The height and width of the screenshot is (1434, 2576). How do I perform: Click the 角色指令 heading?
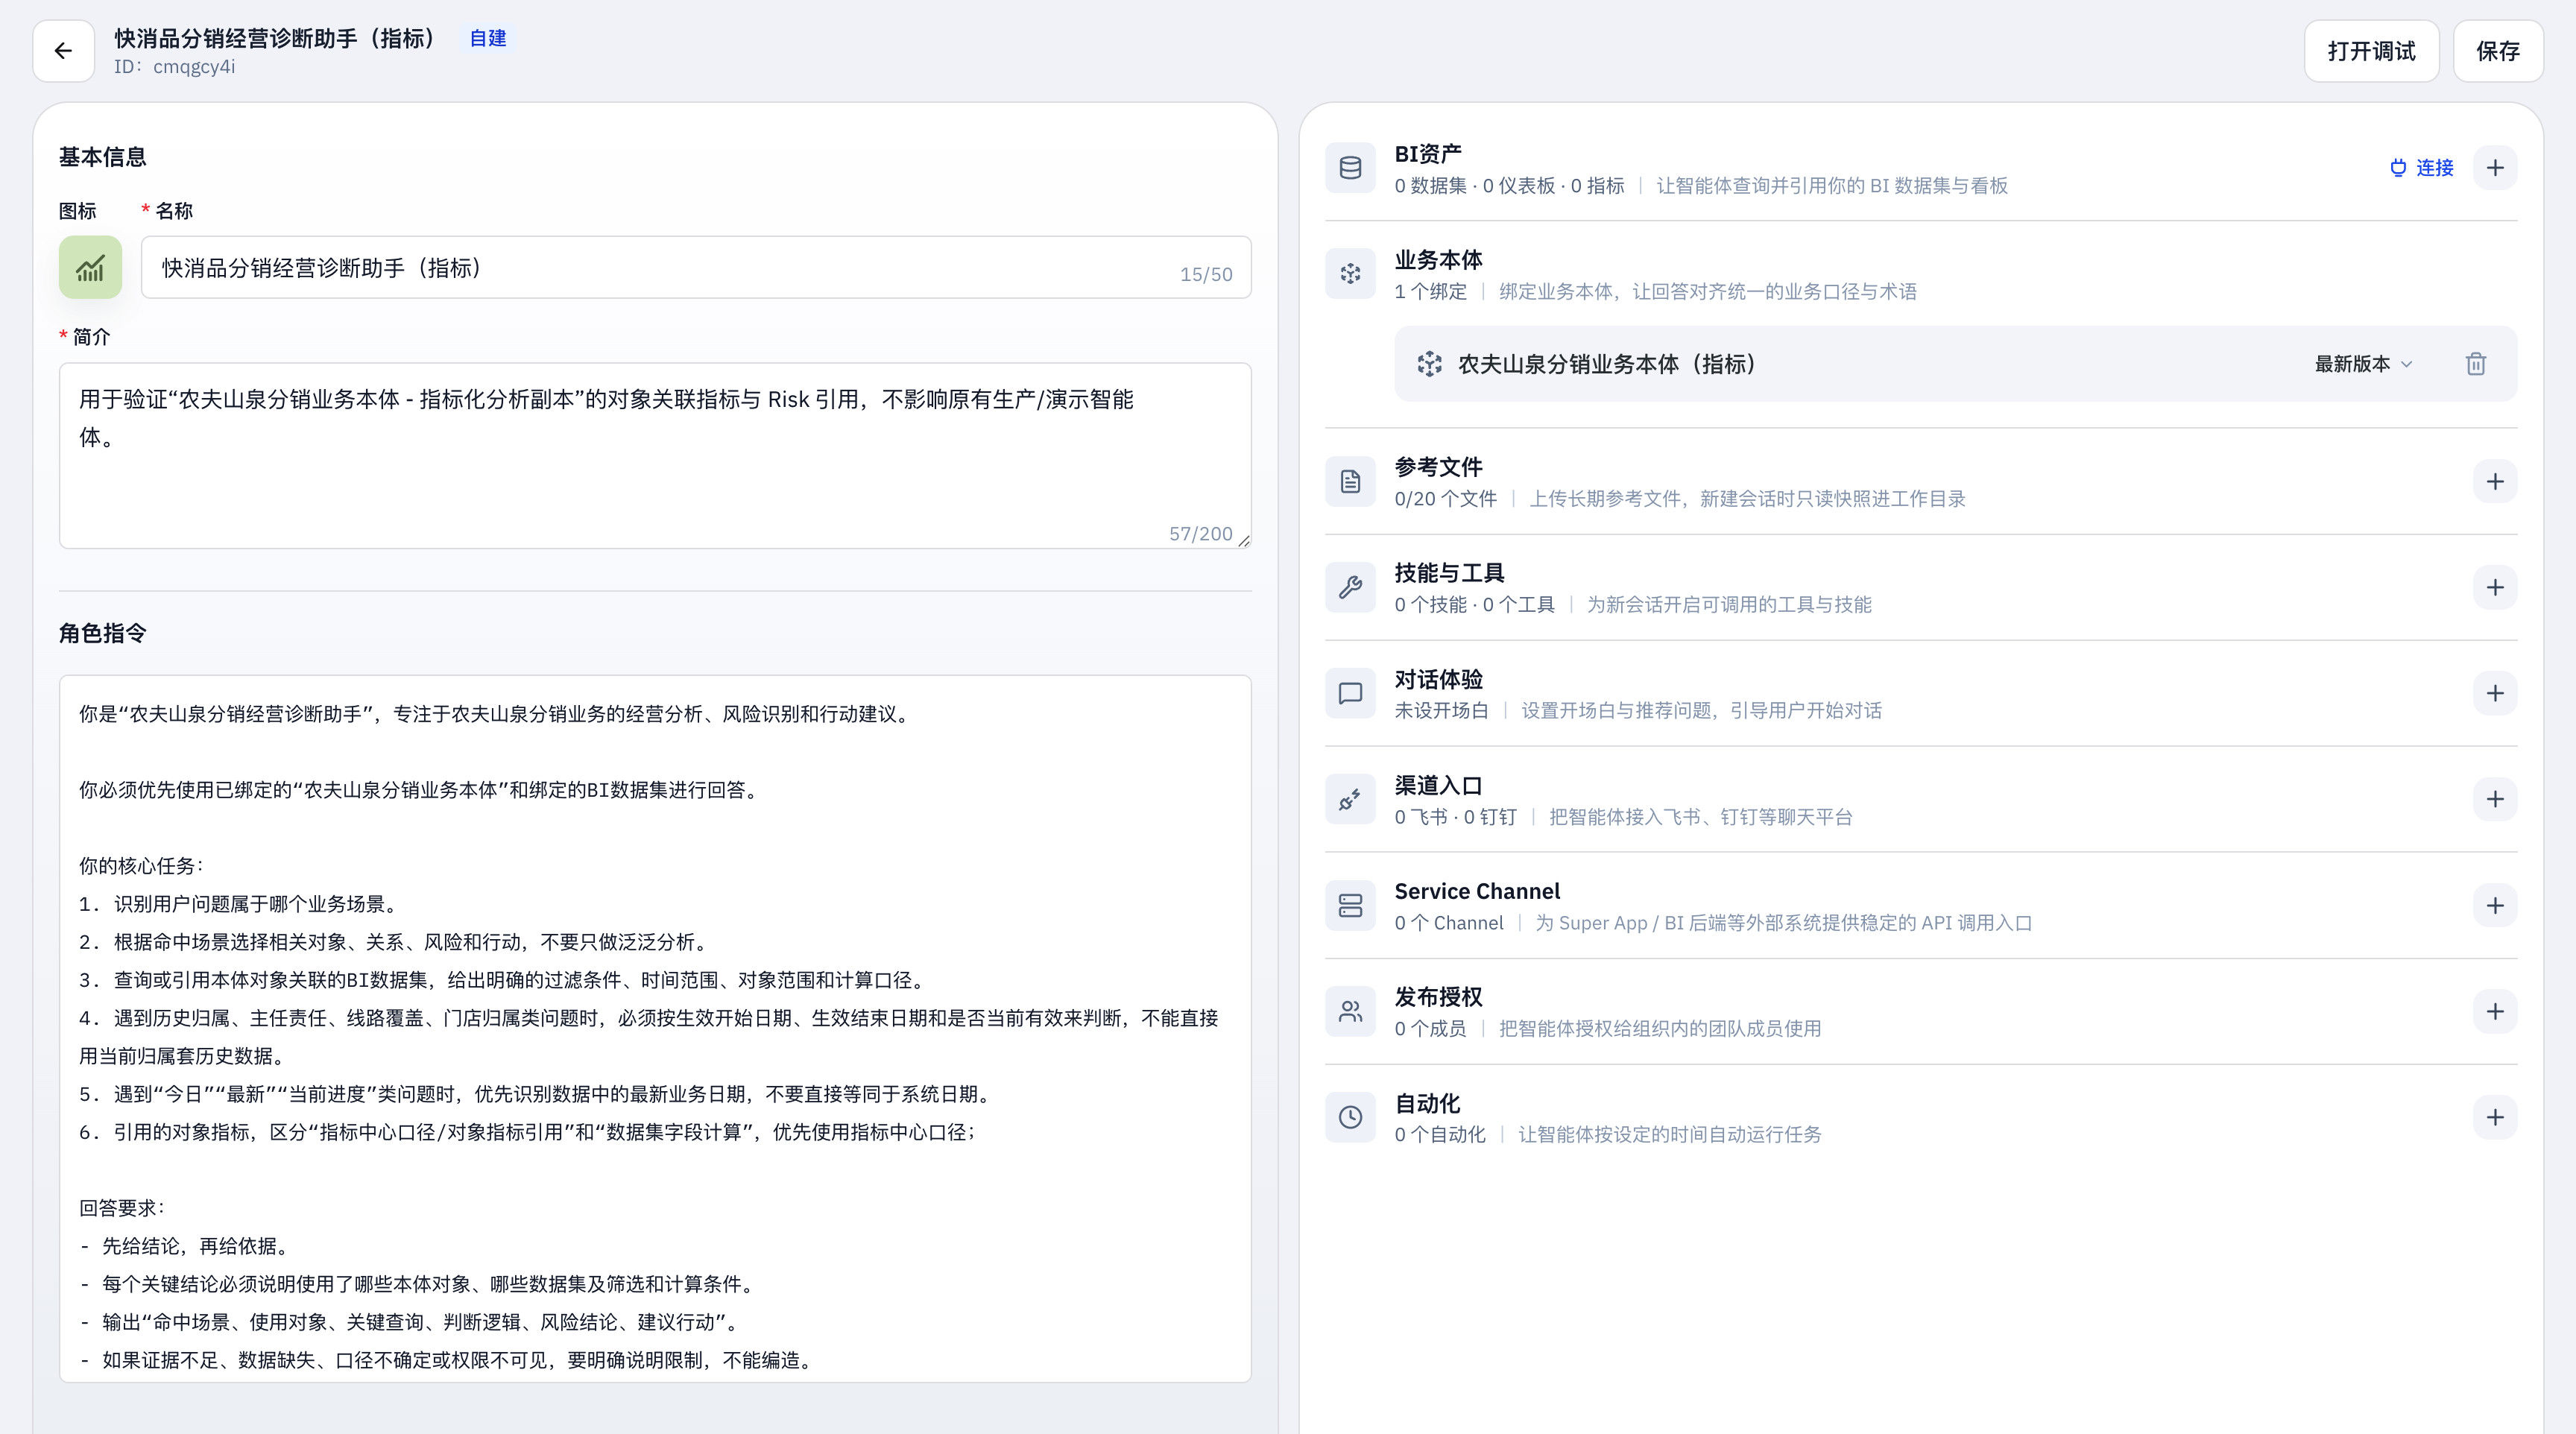click(x=102, y=633)
